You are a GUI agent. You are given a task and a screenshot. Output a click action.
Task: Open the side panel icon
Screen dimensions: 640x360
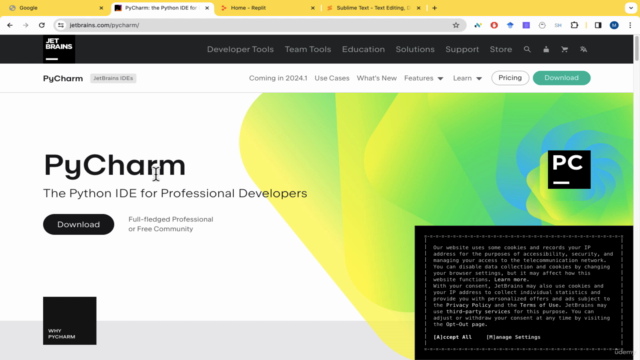[x=598, y=25]
